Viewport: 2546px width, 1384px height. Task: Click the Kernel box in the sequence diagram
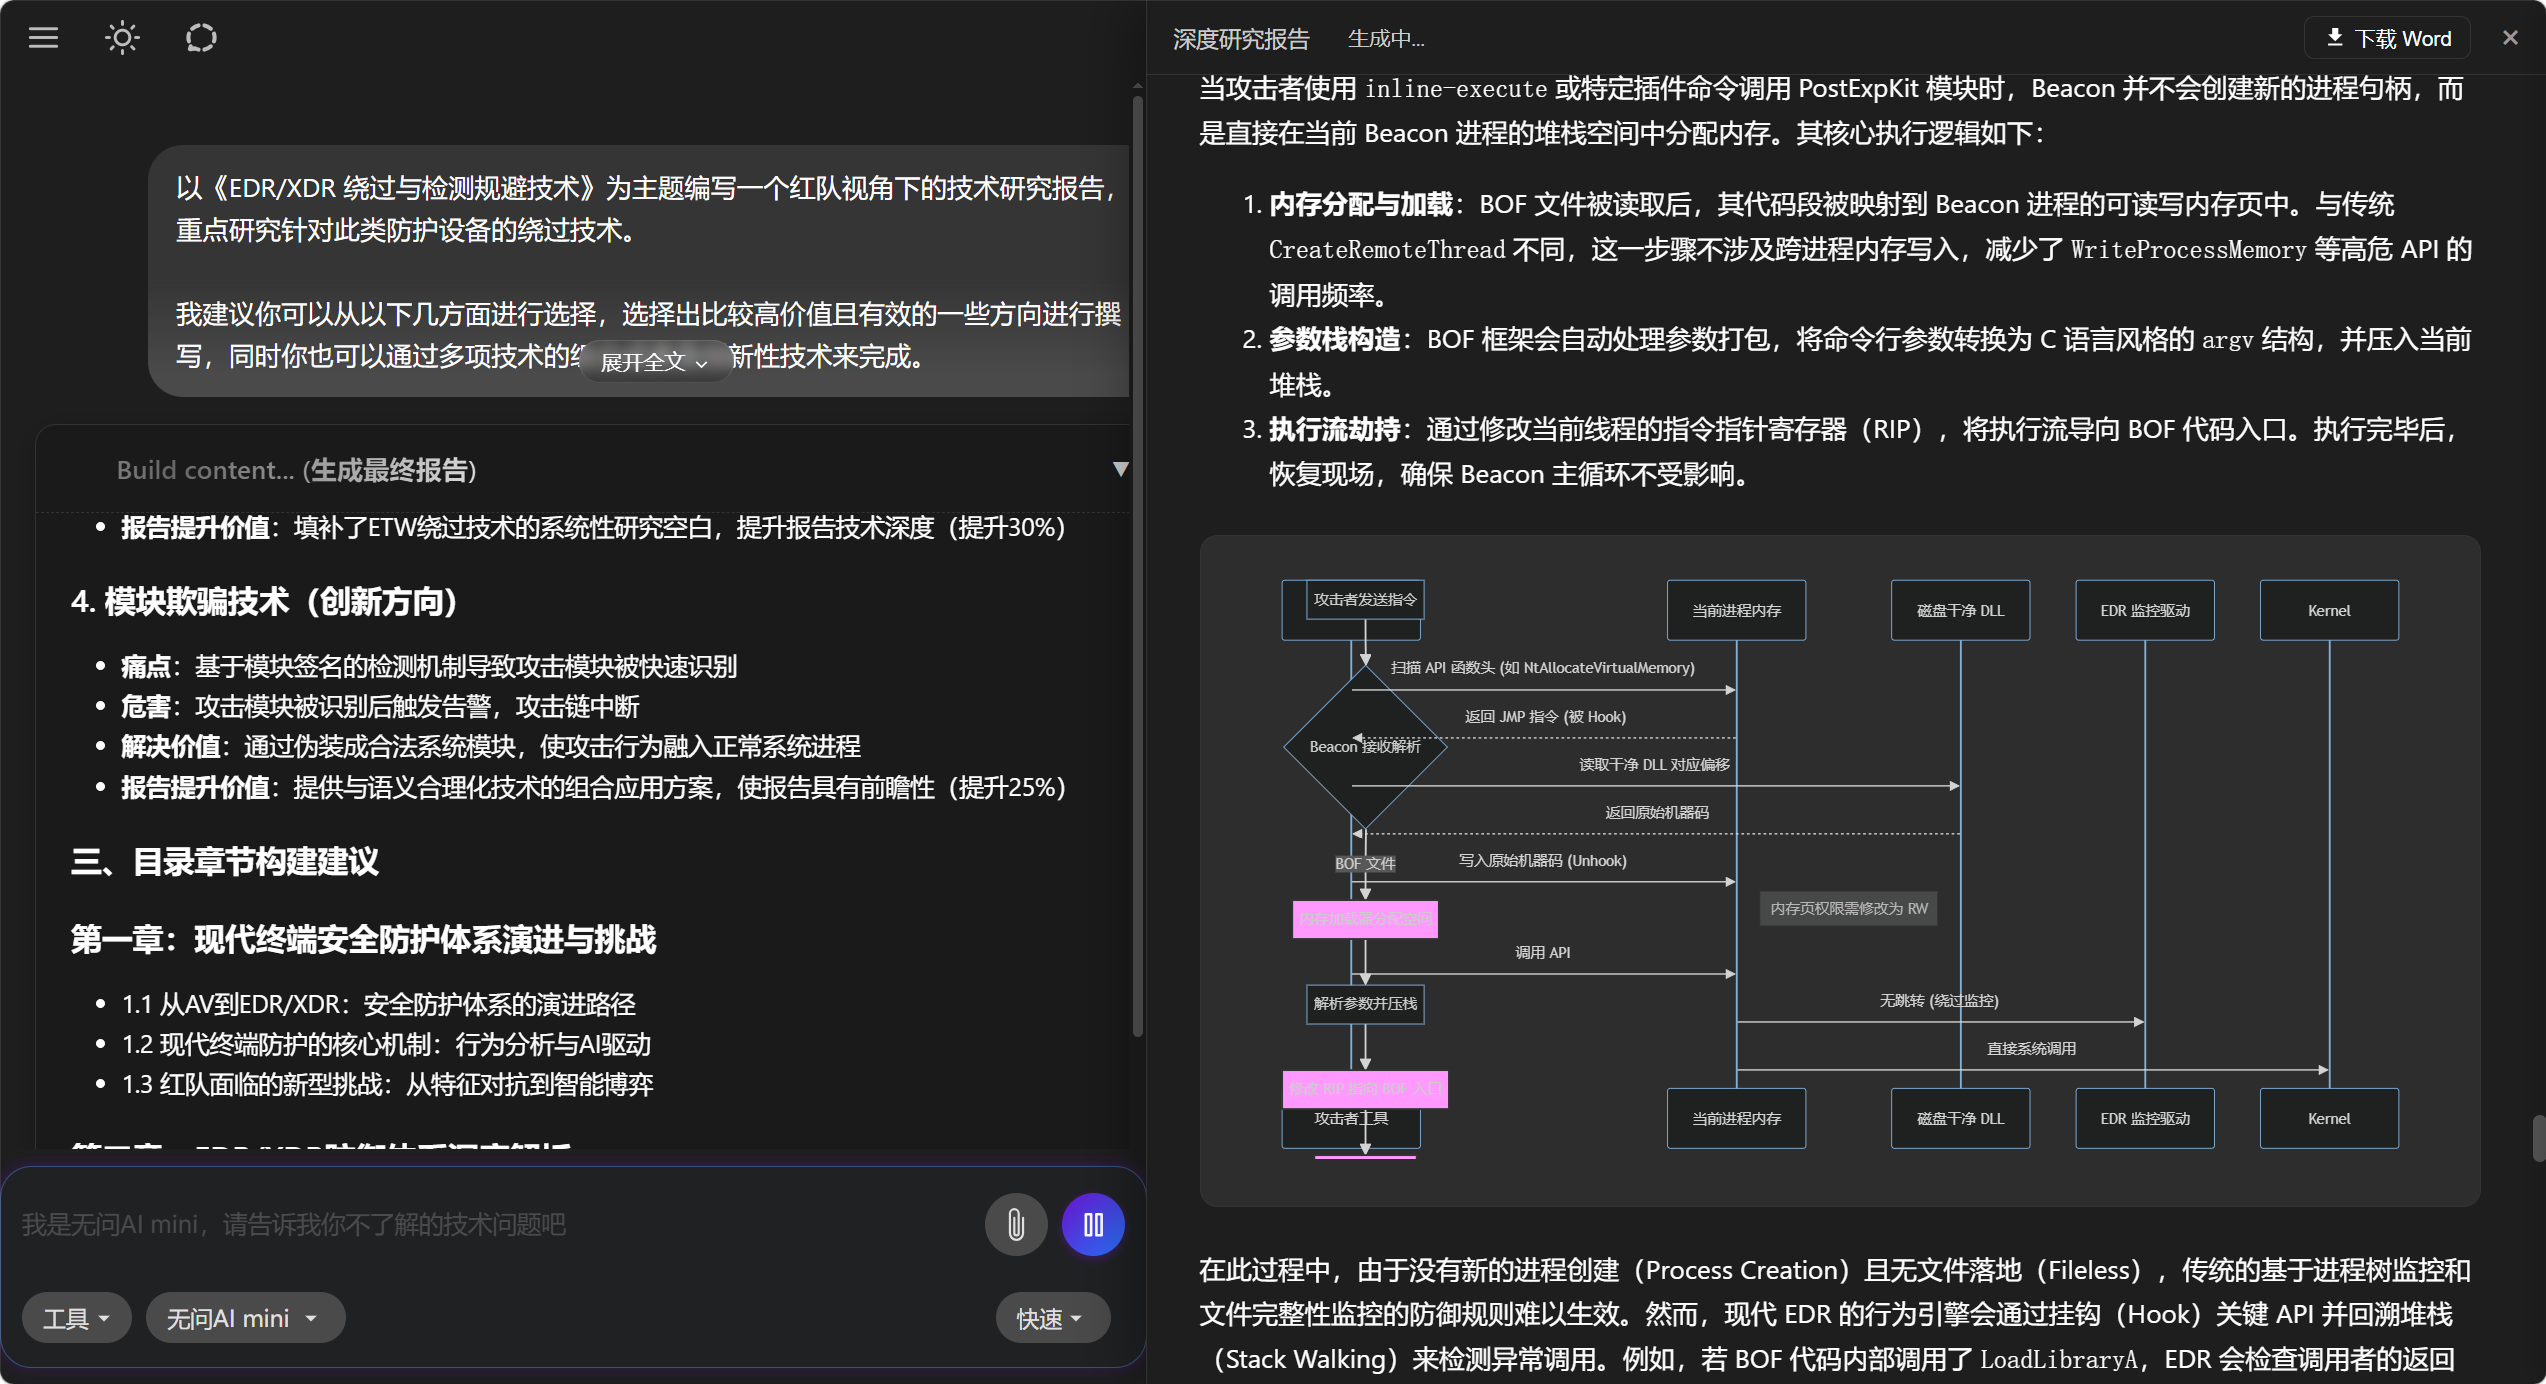click(2329, 610)
